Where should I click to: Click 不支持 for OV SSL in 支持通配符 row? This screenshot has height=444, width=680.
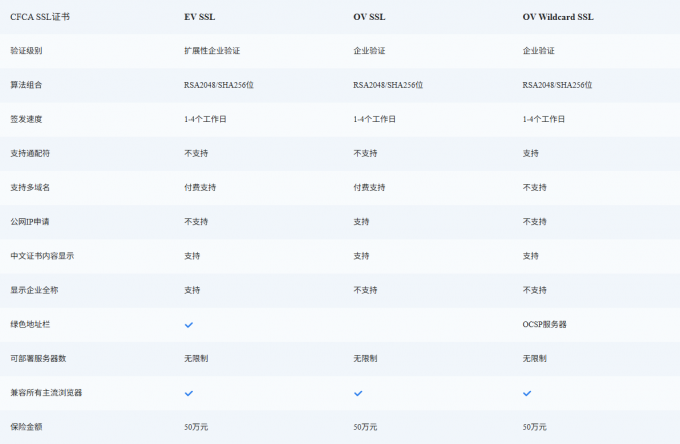coord(365,153)
